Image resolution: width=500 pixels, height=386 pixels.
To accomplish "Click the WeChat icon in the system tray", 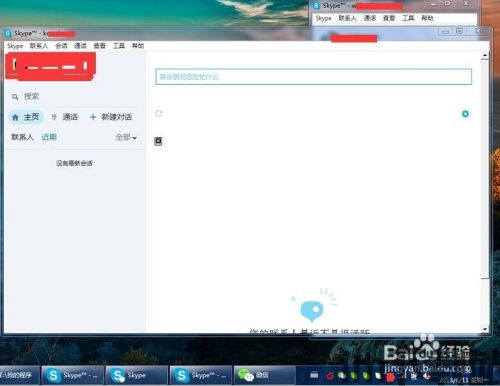I will 342,376.
